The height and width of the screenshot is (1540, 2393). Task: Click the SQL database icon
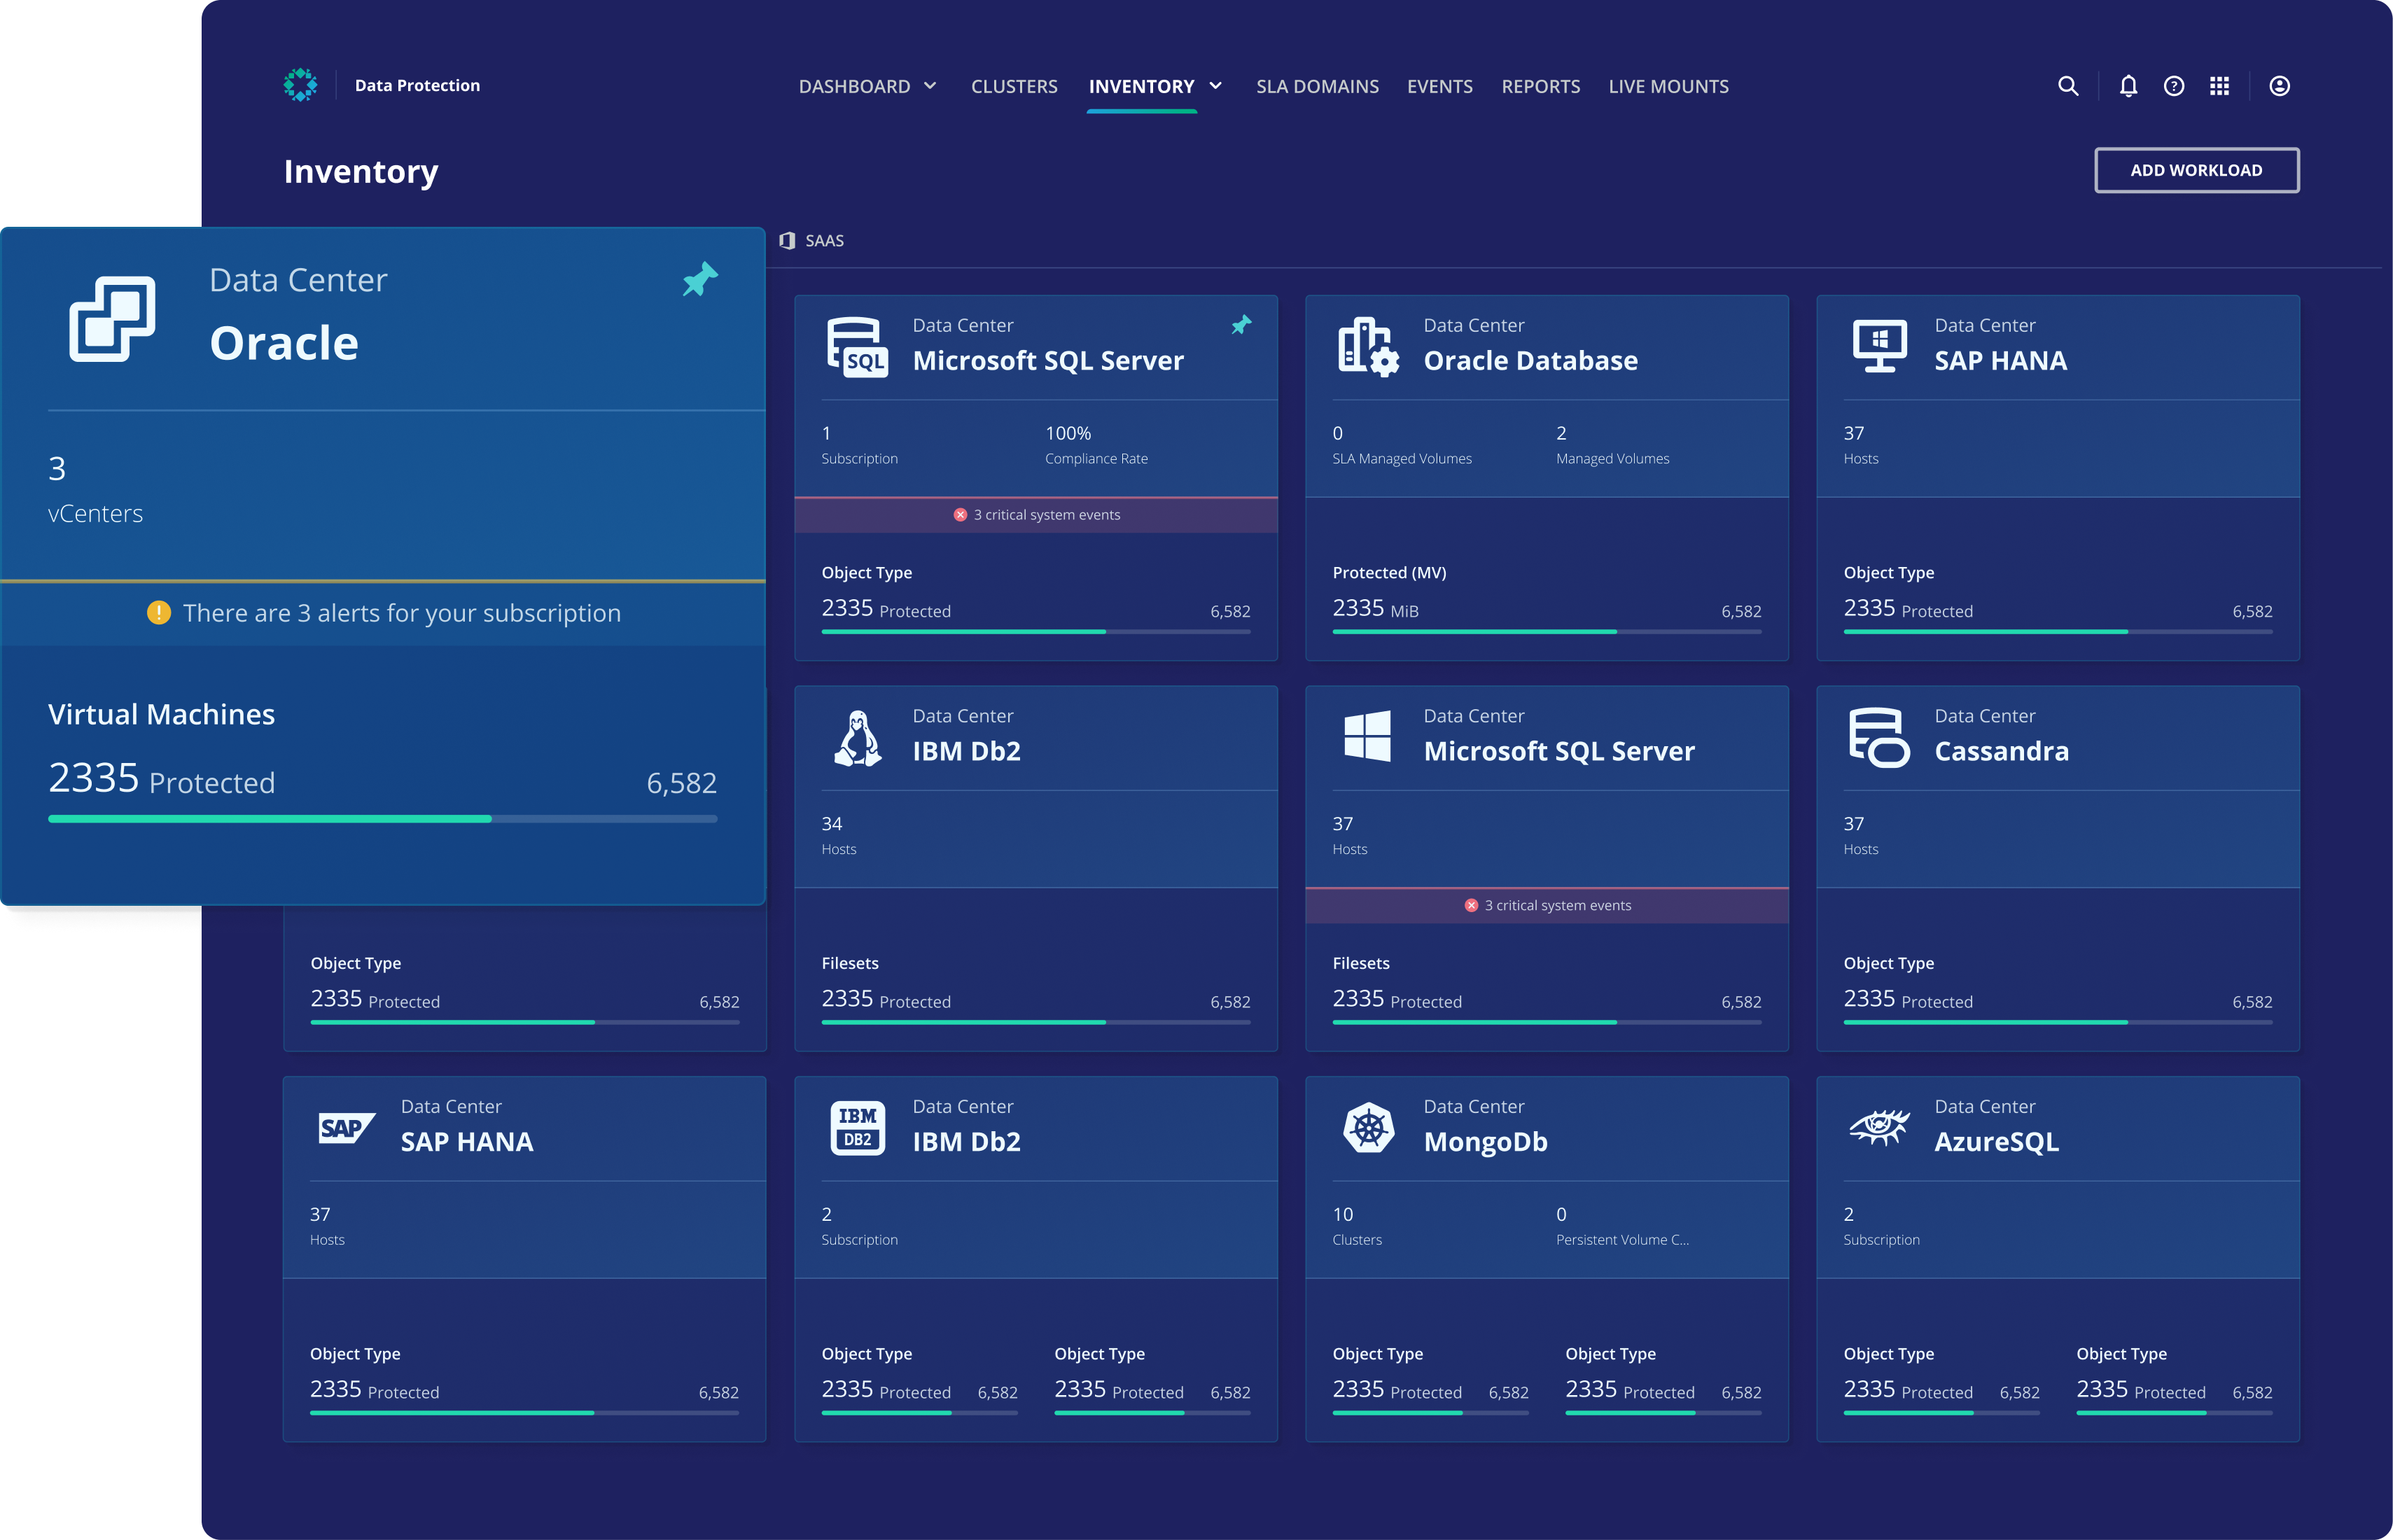tap(857, 347)
